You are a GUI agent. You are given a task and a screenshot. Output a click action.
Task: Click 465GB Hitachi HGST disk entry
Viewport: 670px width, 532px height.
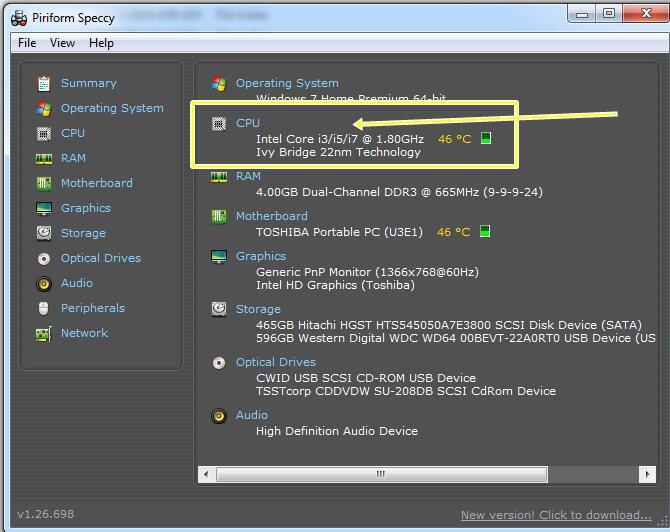click(449, 325)
